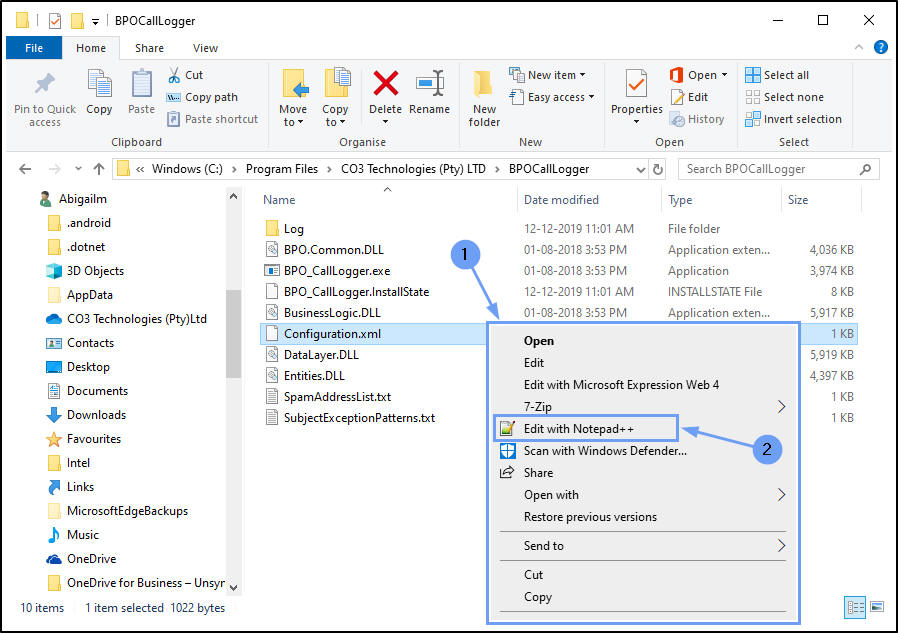The height and width of the screenshot is (633, 898).
Task: Switch to details view layout icon
Action: [x=856, y=607]
